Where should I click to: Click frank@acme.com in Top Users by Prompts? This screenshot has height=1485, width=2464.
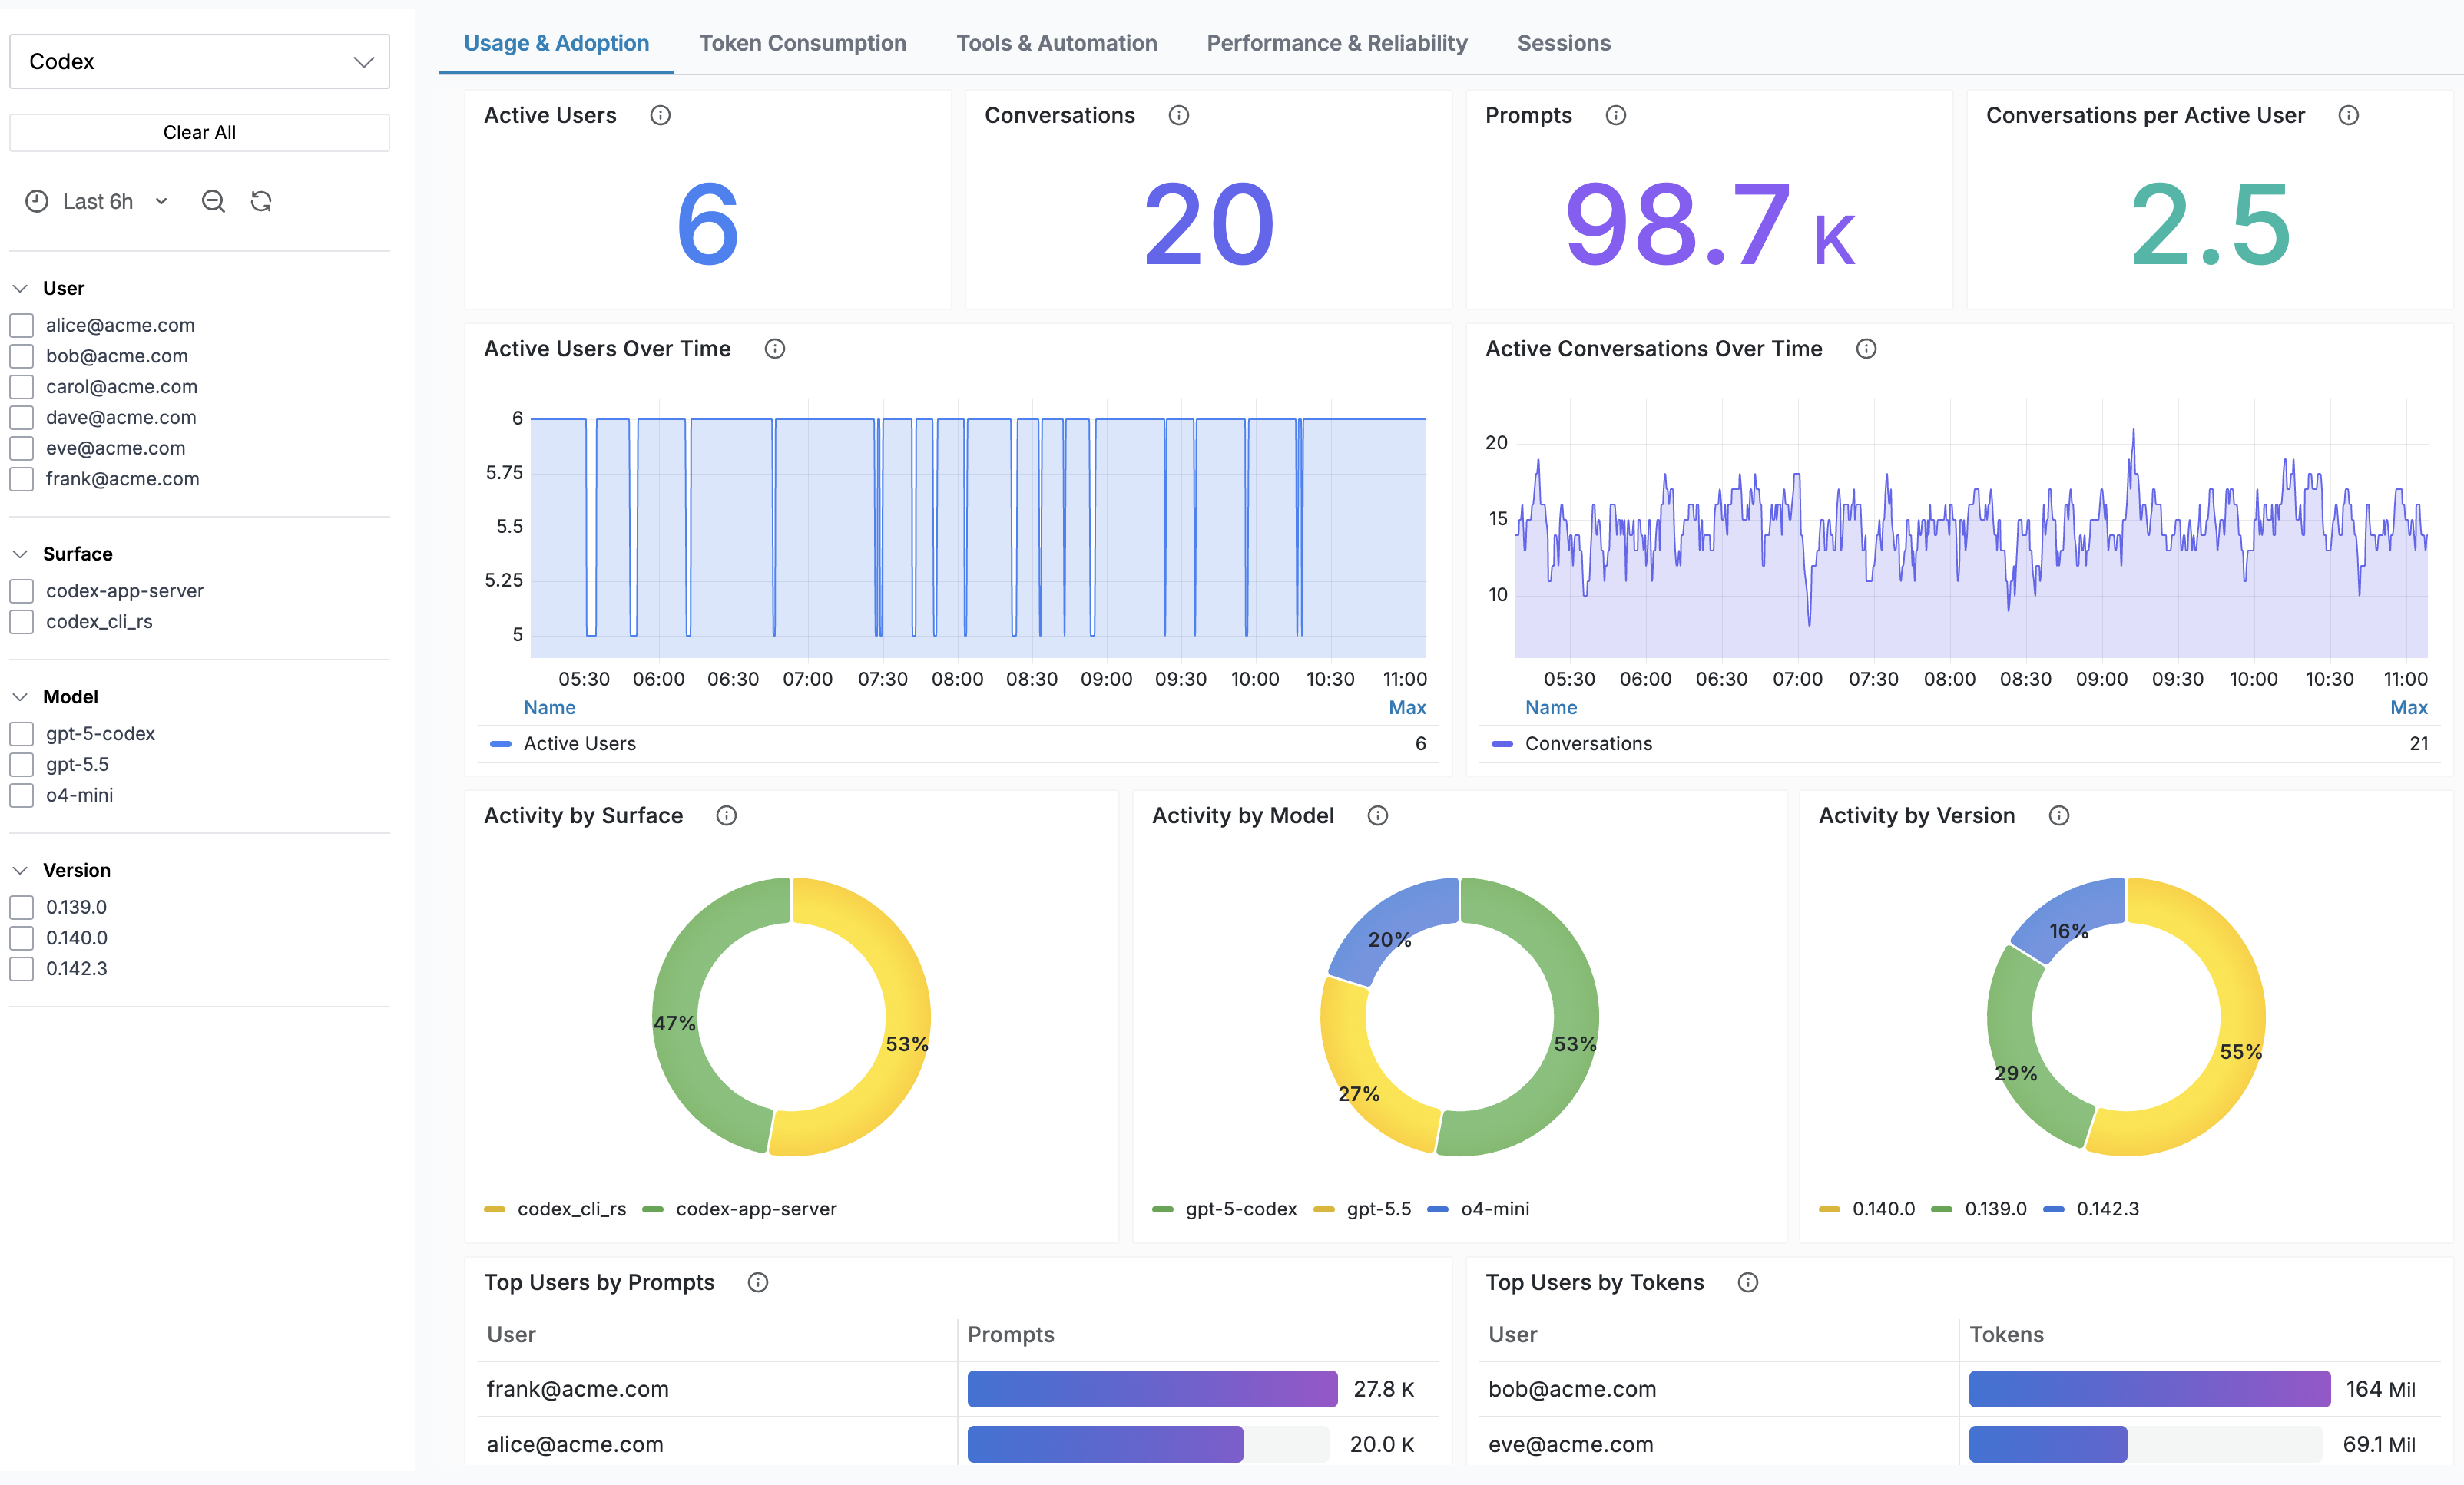tap(577, 1389)
